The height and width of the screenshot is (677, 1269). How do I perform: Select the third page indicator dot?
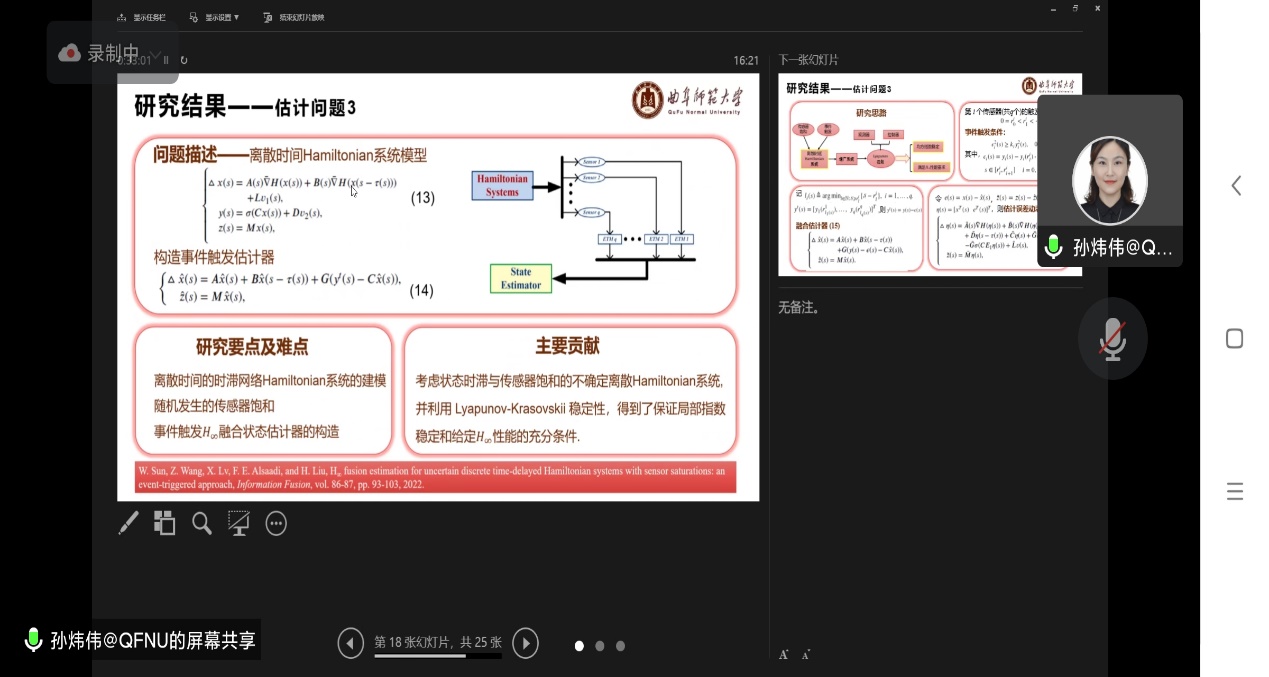tap(620, 646)
